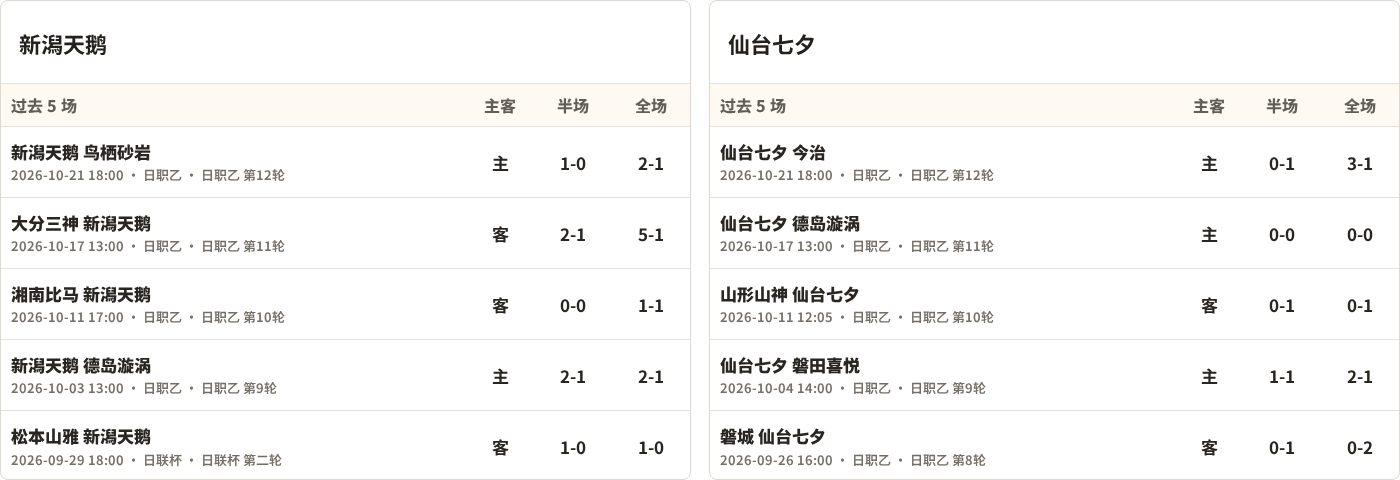Click the 1-1 full-time score for 湘南比马 match
This screenshot has width=1400, height=480.
(651, 306)
